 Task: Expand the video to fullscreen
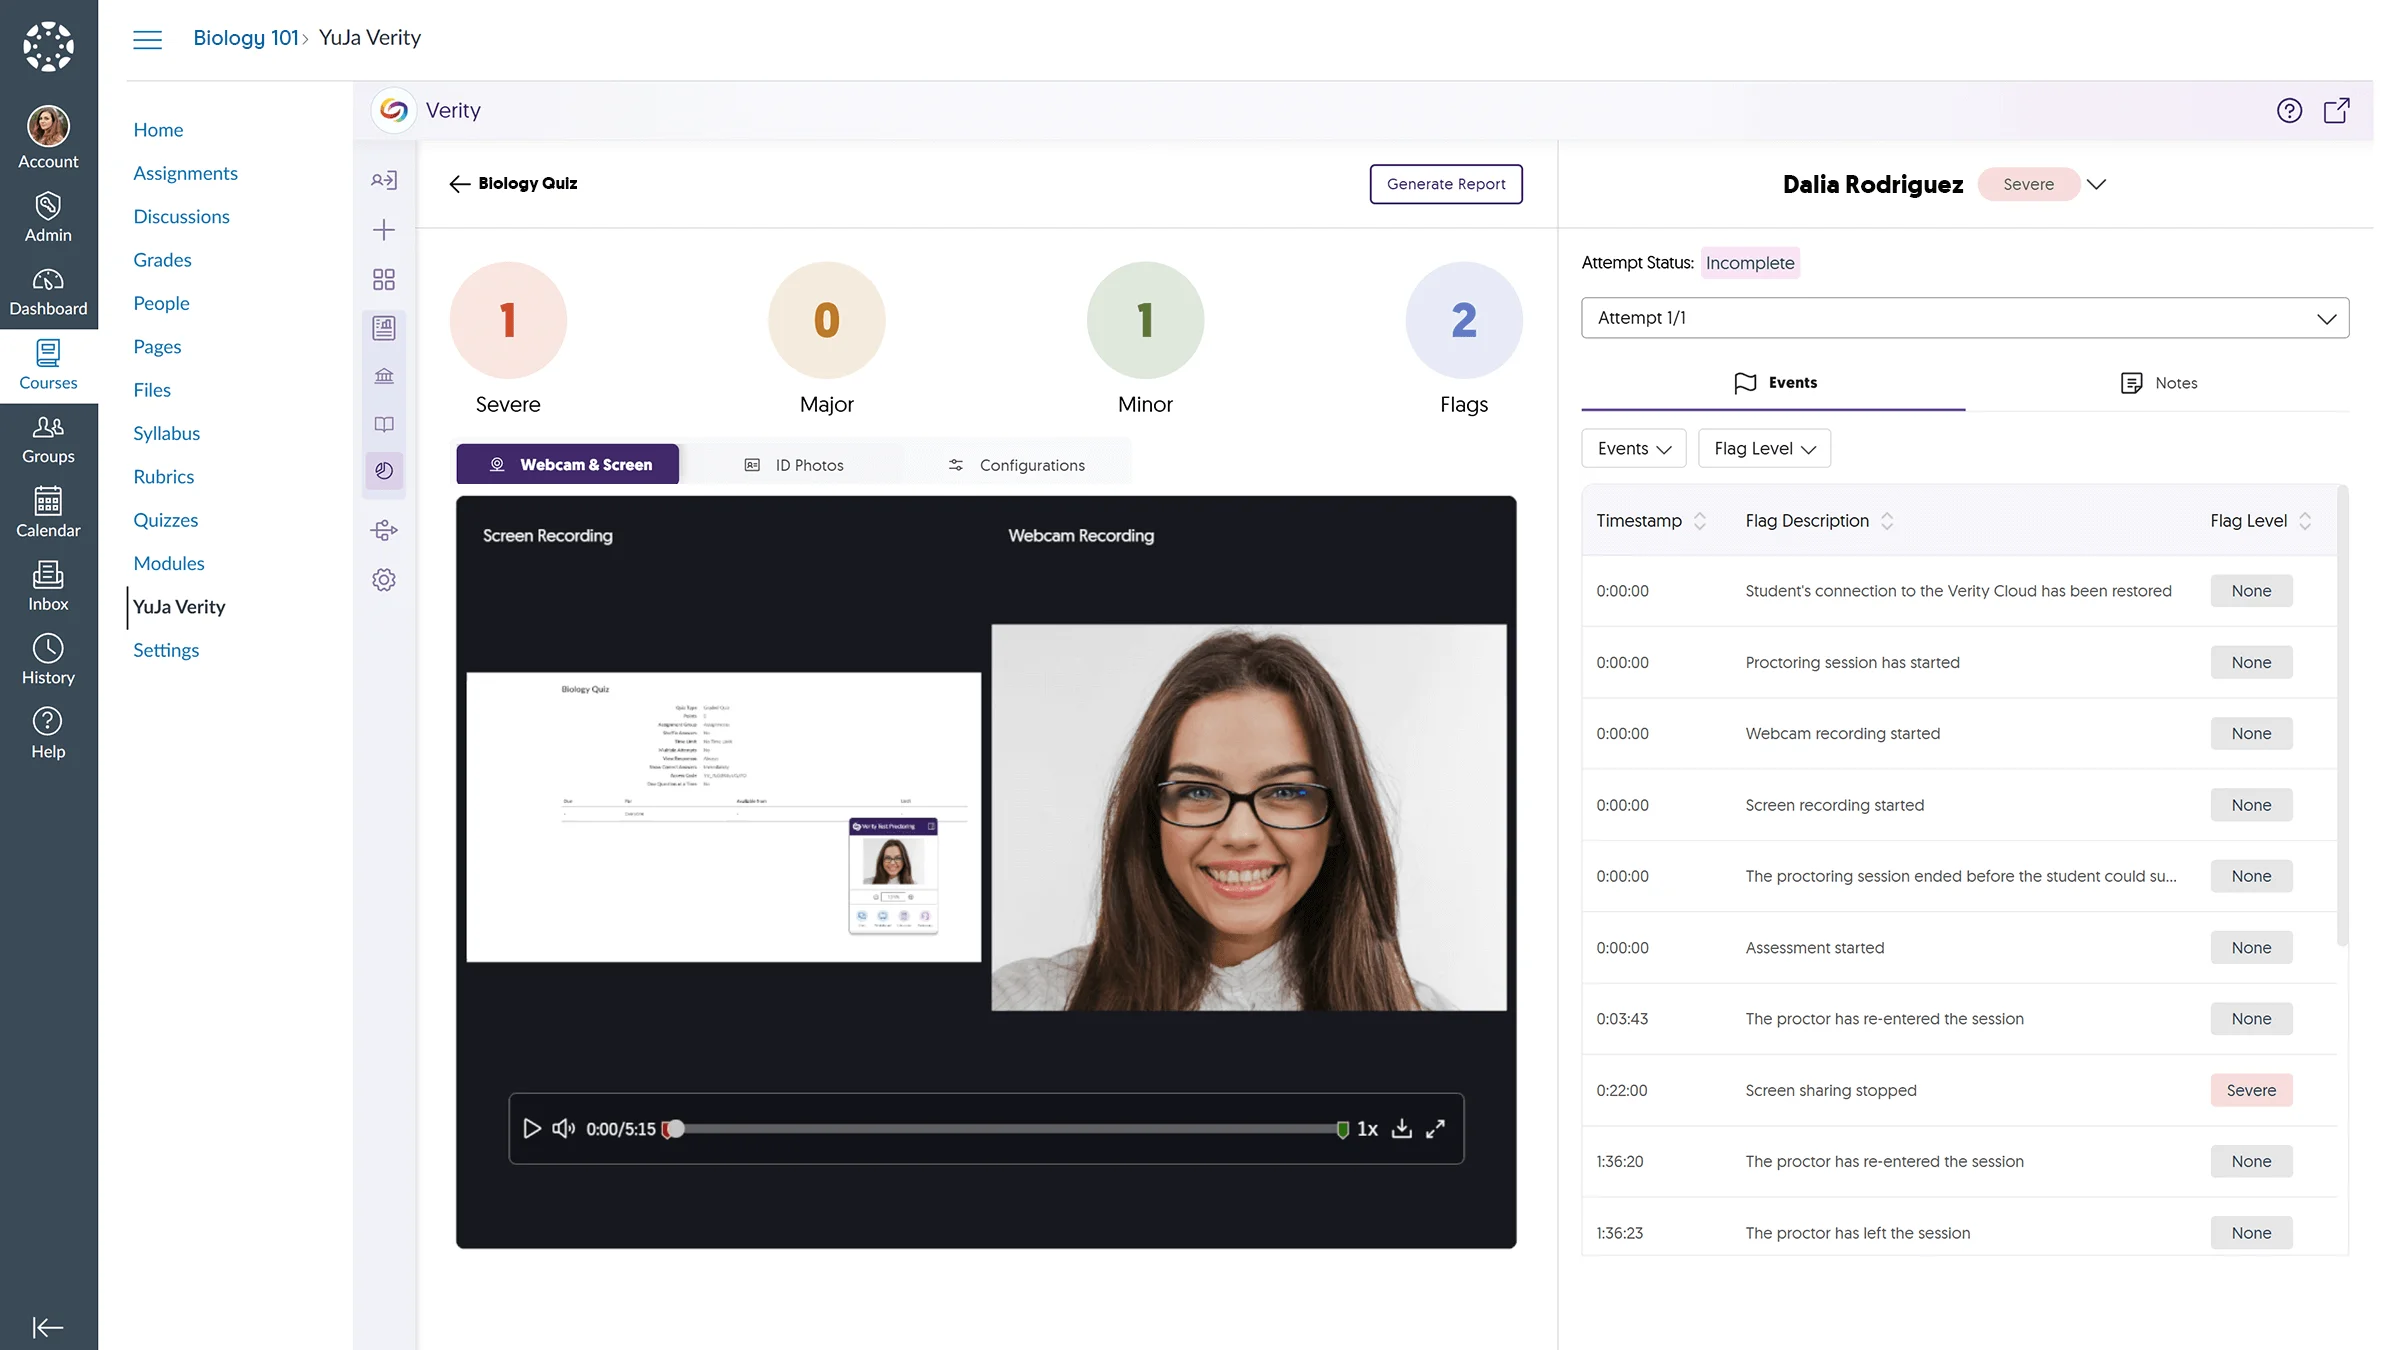pos(1435,1128)
